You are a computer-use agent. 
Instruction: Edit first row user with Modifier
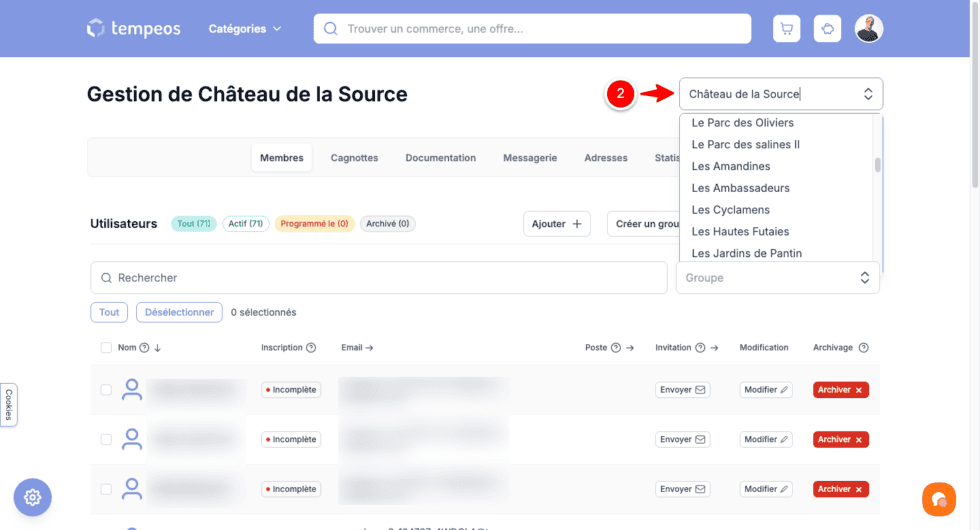(x=766, y=389)
